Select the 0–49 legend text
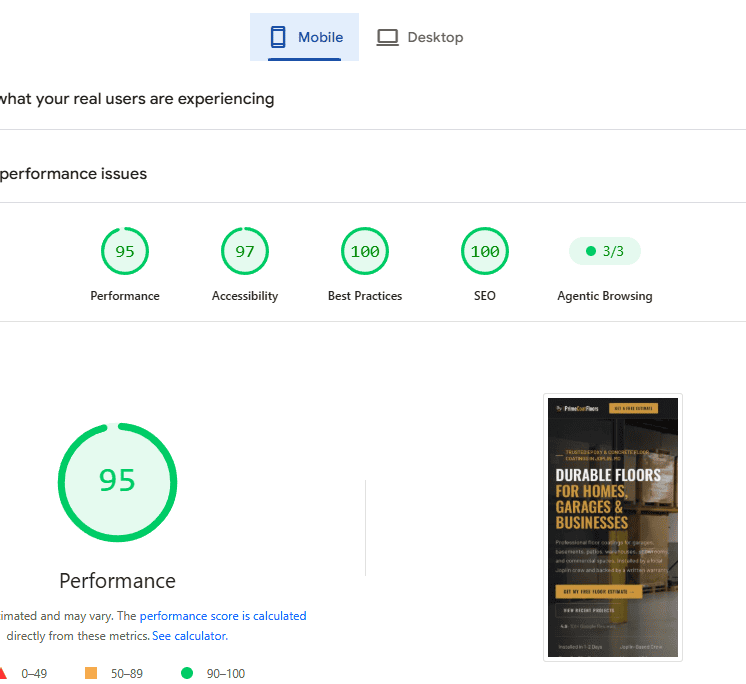Image resolution: width=746 pixels, height=684 pixels. (x=34, y=674)
